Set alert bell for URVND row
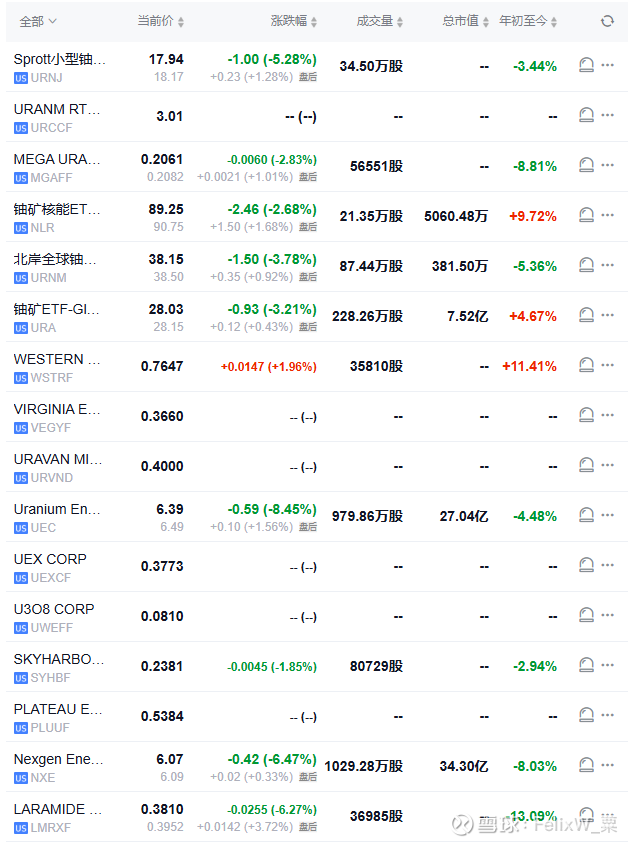The height and width of the screenshot is (844, 636). tap(586, 466)
